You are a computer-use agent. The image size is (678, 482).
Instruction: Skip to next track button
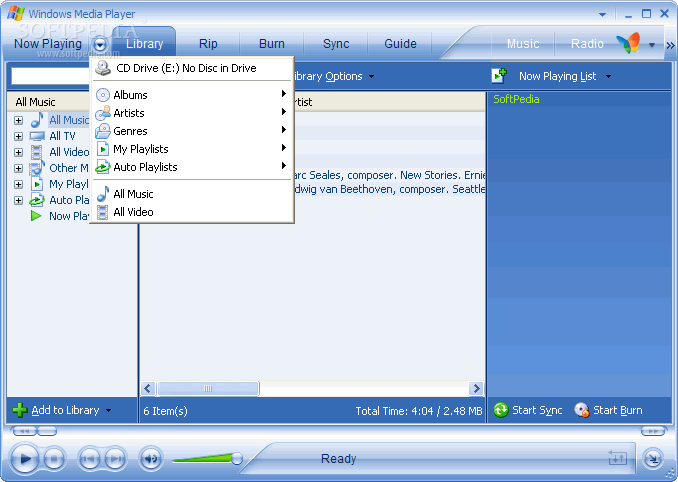click(115, 459)
